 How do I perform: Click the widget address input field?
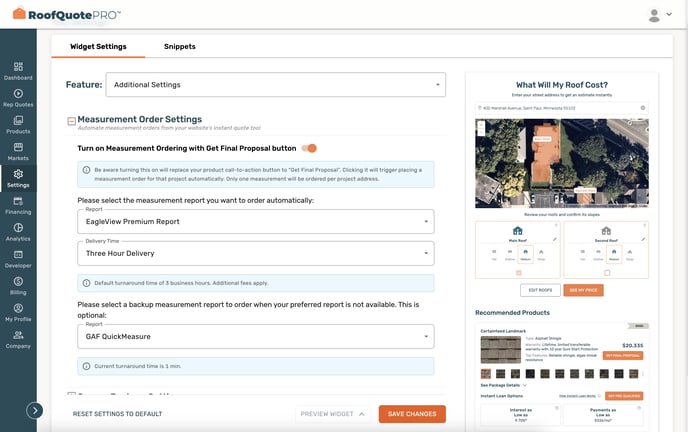pos(562,108)
